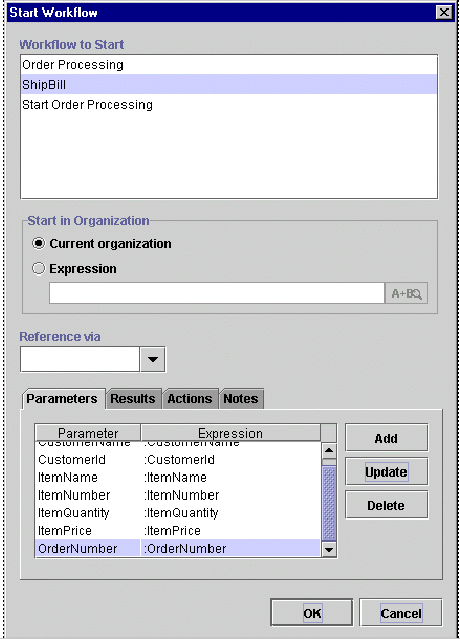The width and height of the screenshot is (460, 639).
Task: Click the Delete button
Action: pos(386,505)
